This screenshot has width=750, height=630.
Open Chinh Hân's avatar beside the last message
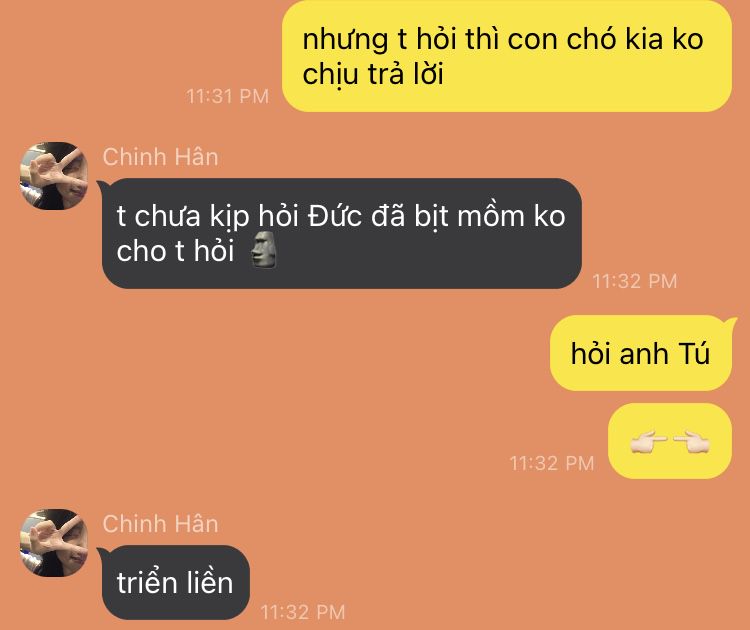click(x=54, y=542)
